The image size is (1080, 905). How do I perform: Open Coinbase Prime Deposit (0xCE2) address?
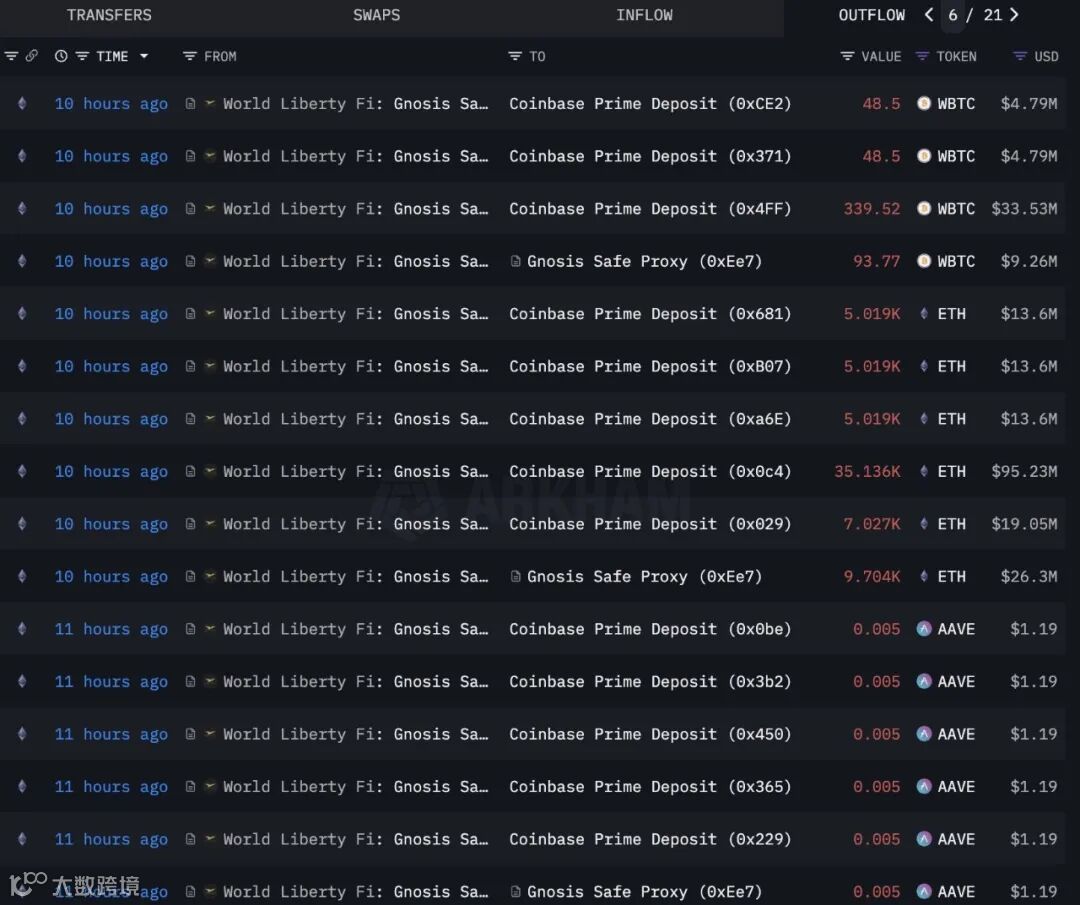pos(650,104)
